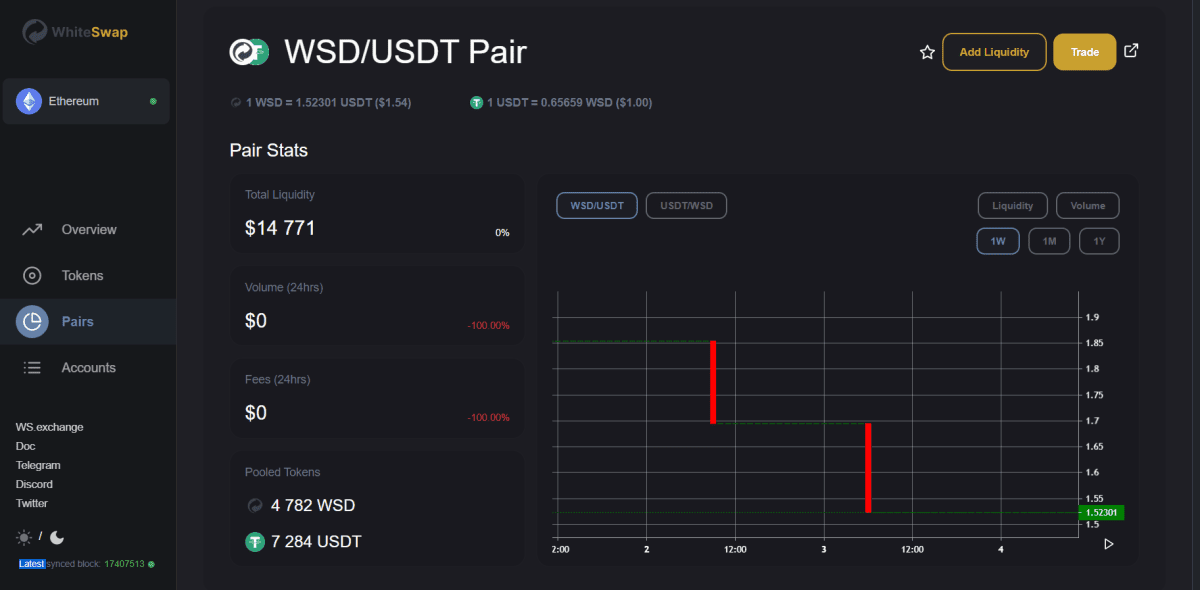
Task: Click the sun icon for light theme
Action: click(x=23, y=537)
